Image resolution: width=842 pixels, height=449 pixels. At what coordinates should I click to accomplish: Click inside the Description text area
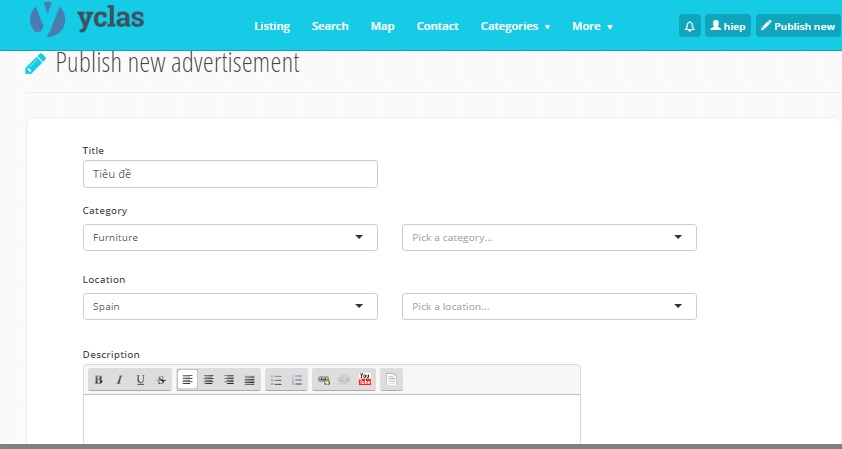tap(332, 419)
